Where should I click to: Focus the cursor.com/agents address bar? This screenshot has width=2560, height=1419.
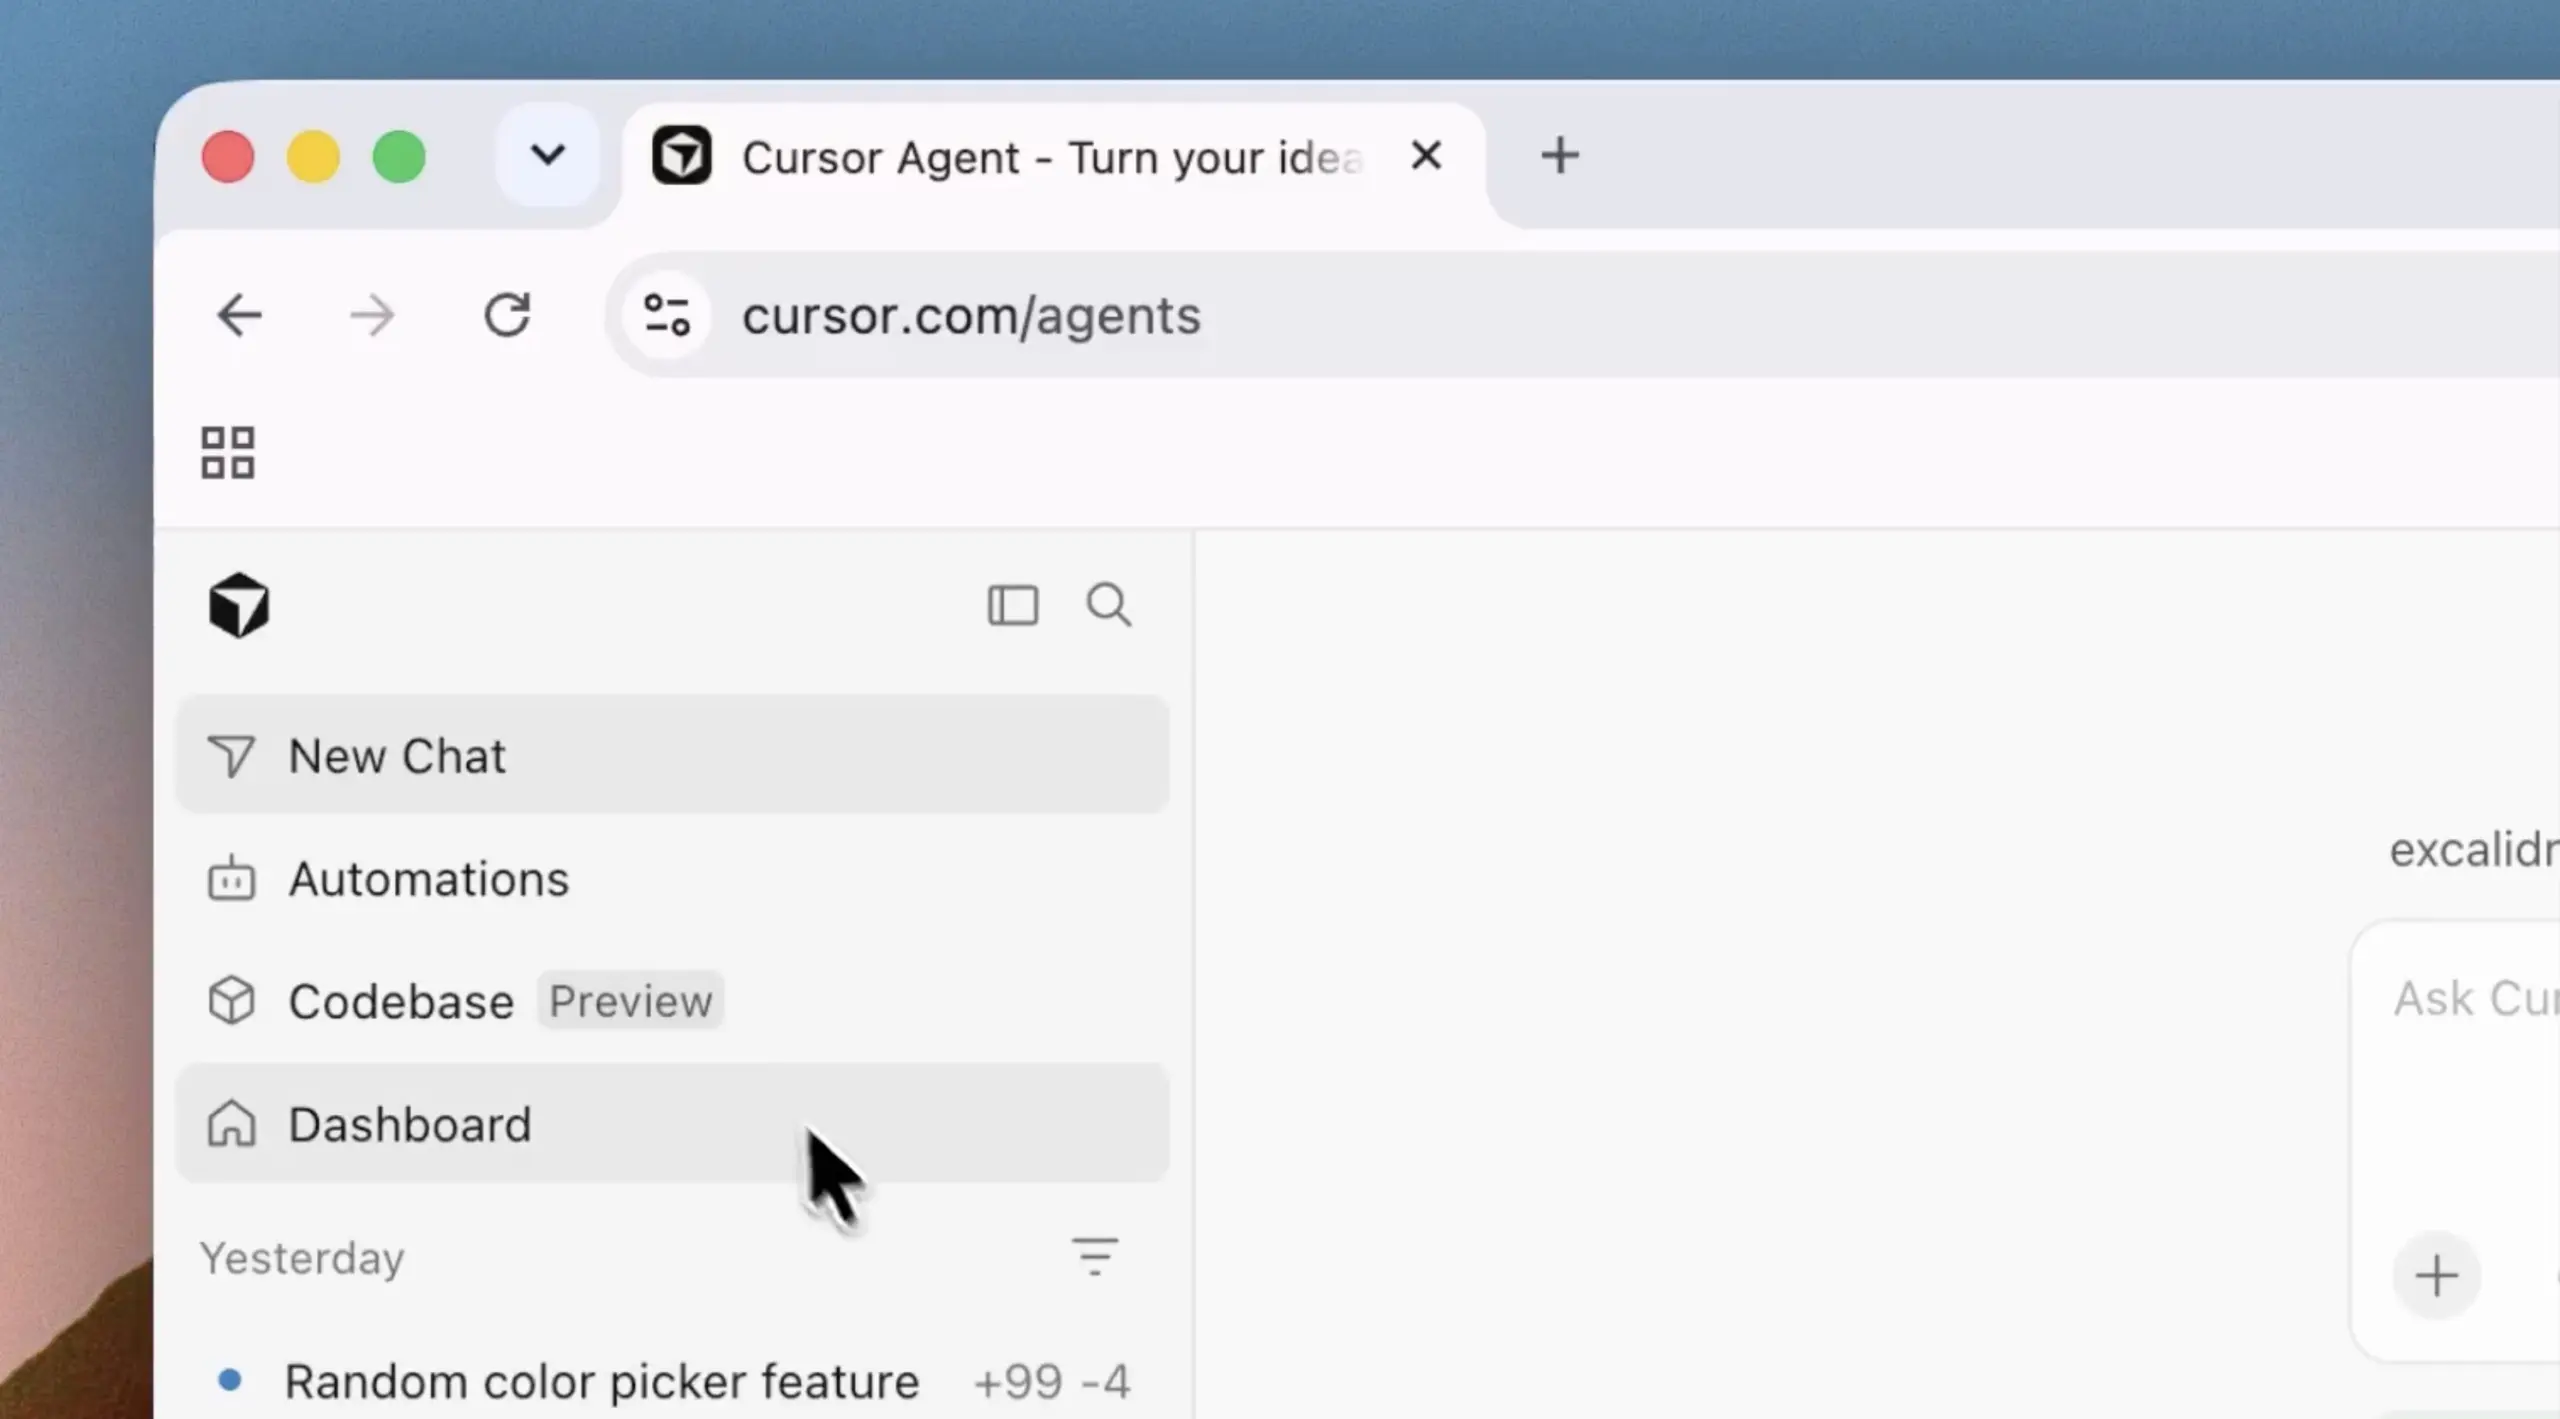tap(1580, 316)
